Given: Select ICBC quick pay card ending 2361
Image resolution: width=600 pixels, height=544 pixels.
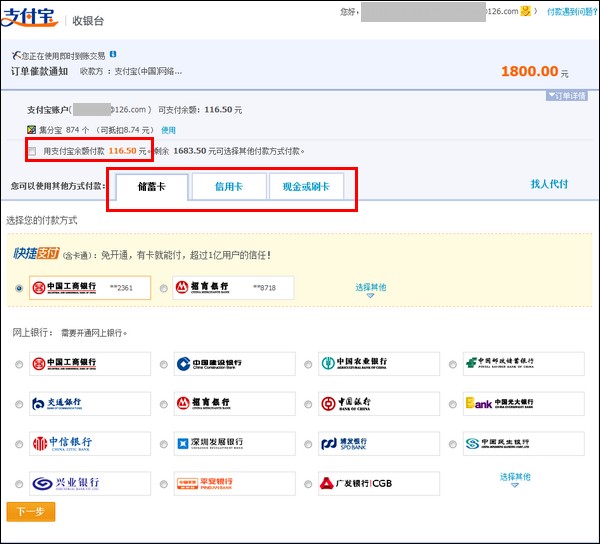Looking at the screenshot, I should [90, 288].
